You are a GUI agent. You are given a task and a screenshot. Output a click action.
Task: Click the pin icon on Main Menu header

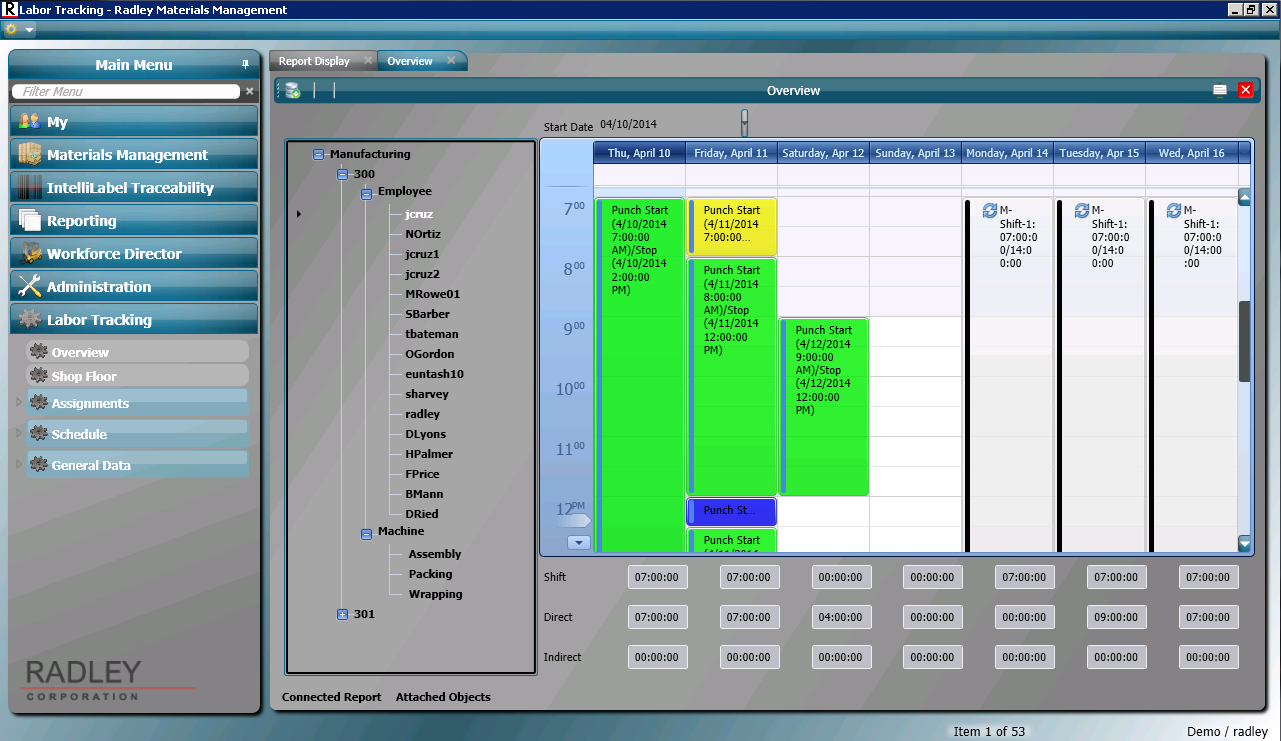tap(245, 65)
